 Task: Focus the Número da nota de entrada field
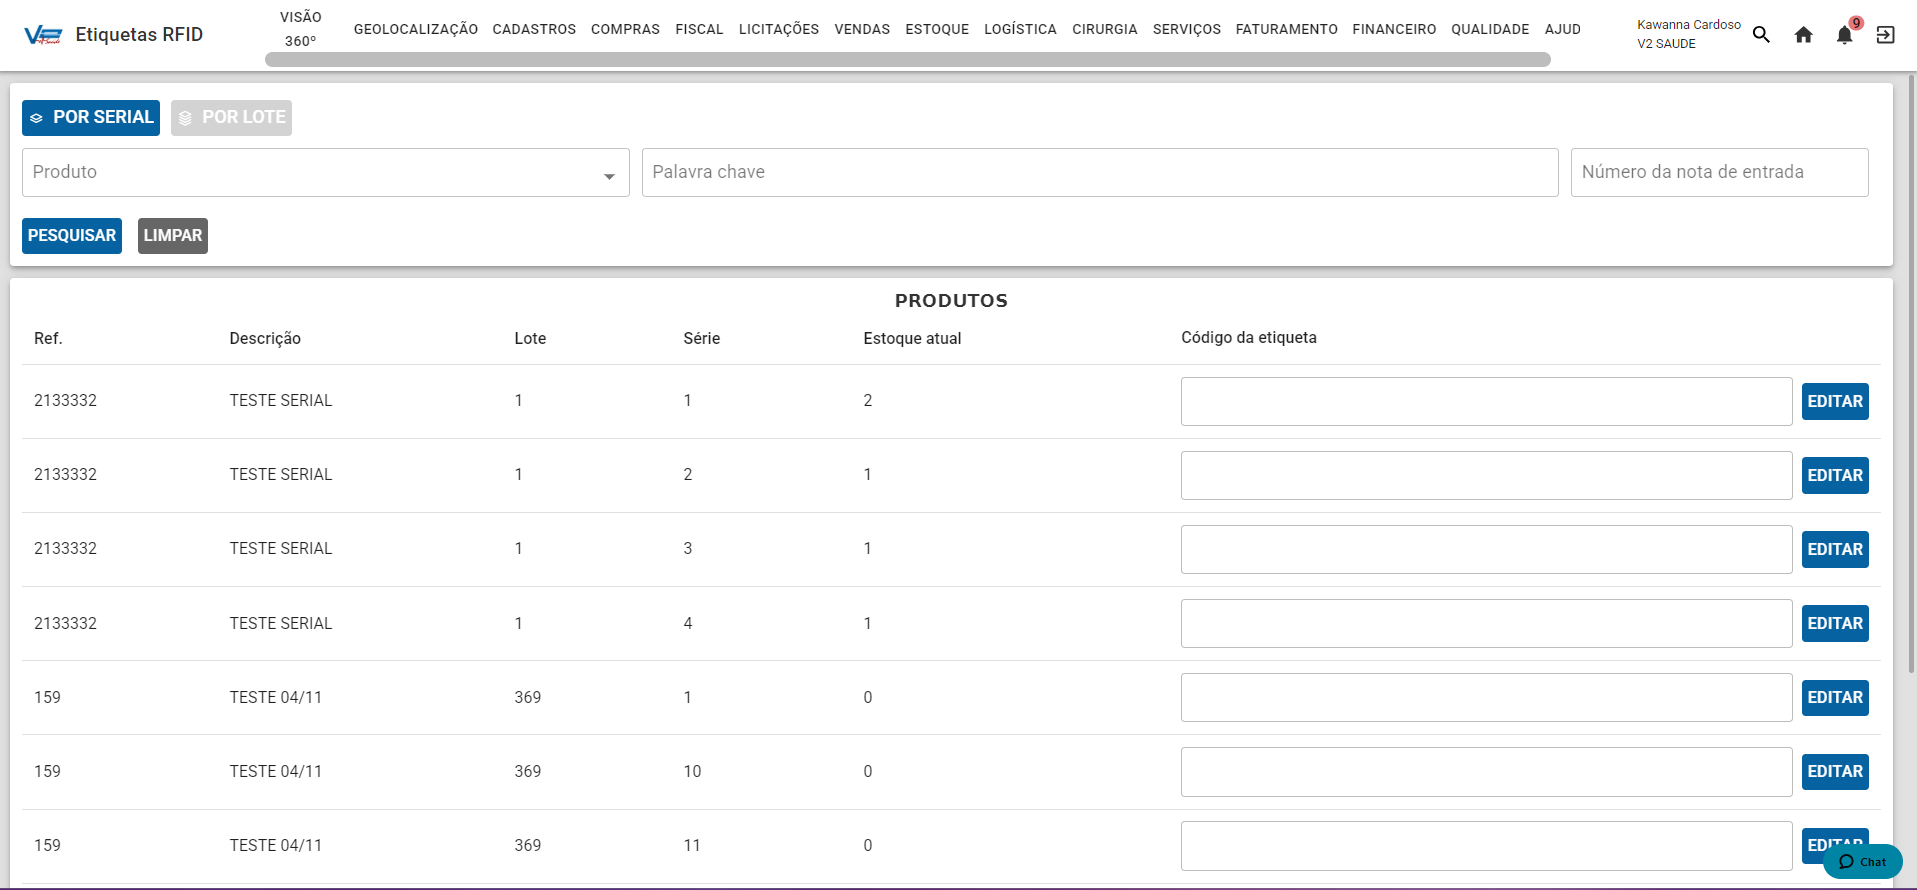coord(1718,172)
